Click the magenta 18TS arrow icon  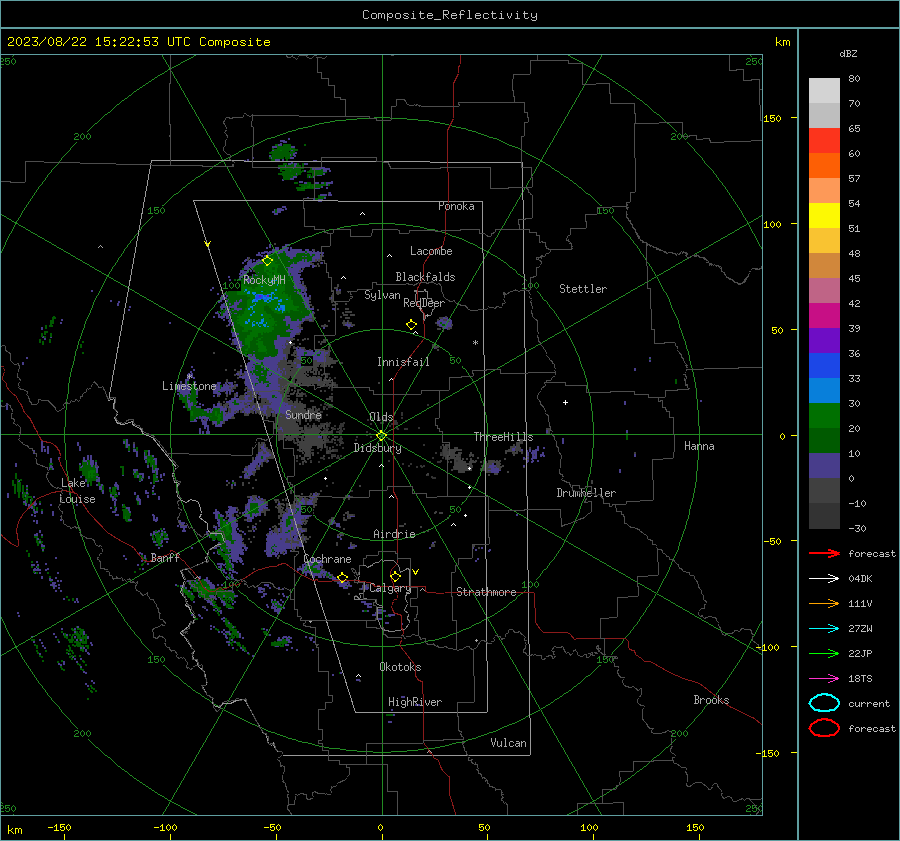click(824, 679)
